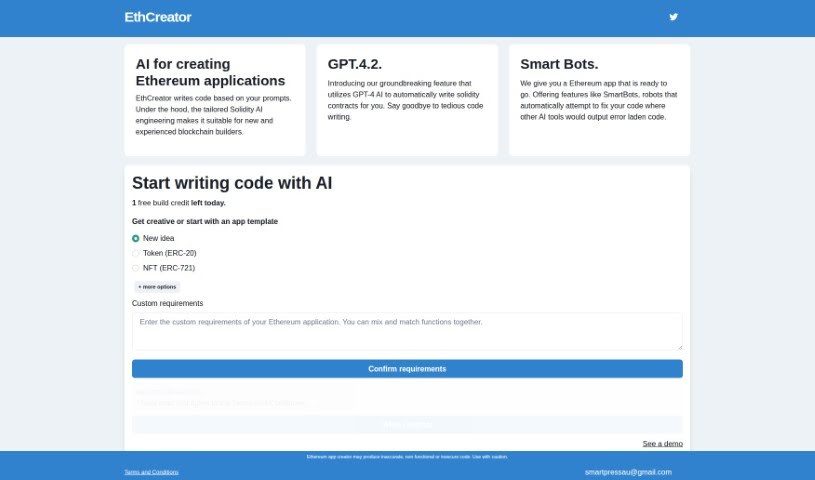The image size is (815, 480).
Task: Click the Confirm requirements button
Action: pos(407,369)
